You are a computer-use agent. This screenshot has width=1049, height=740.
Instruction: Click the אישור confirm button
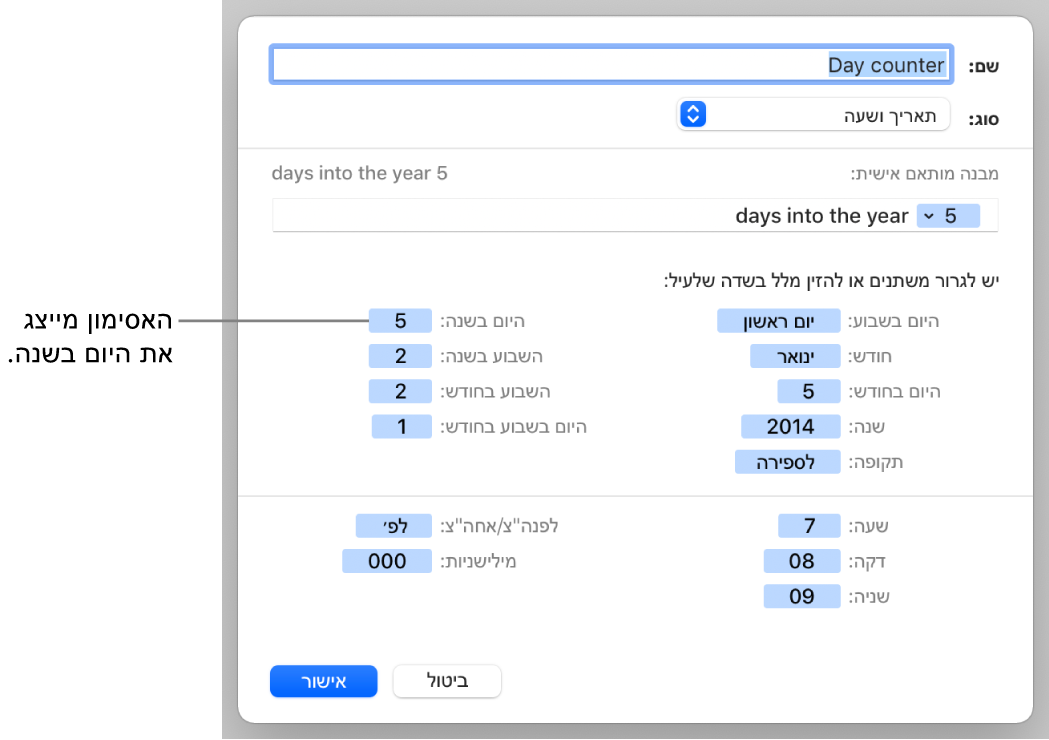(323, 682)
